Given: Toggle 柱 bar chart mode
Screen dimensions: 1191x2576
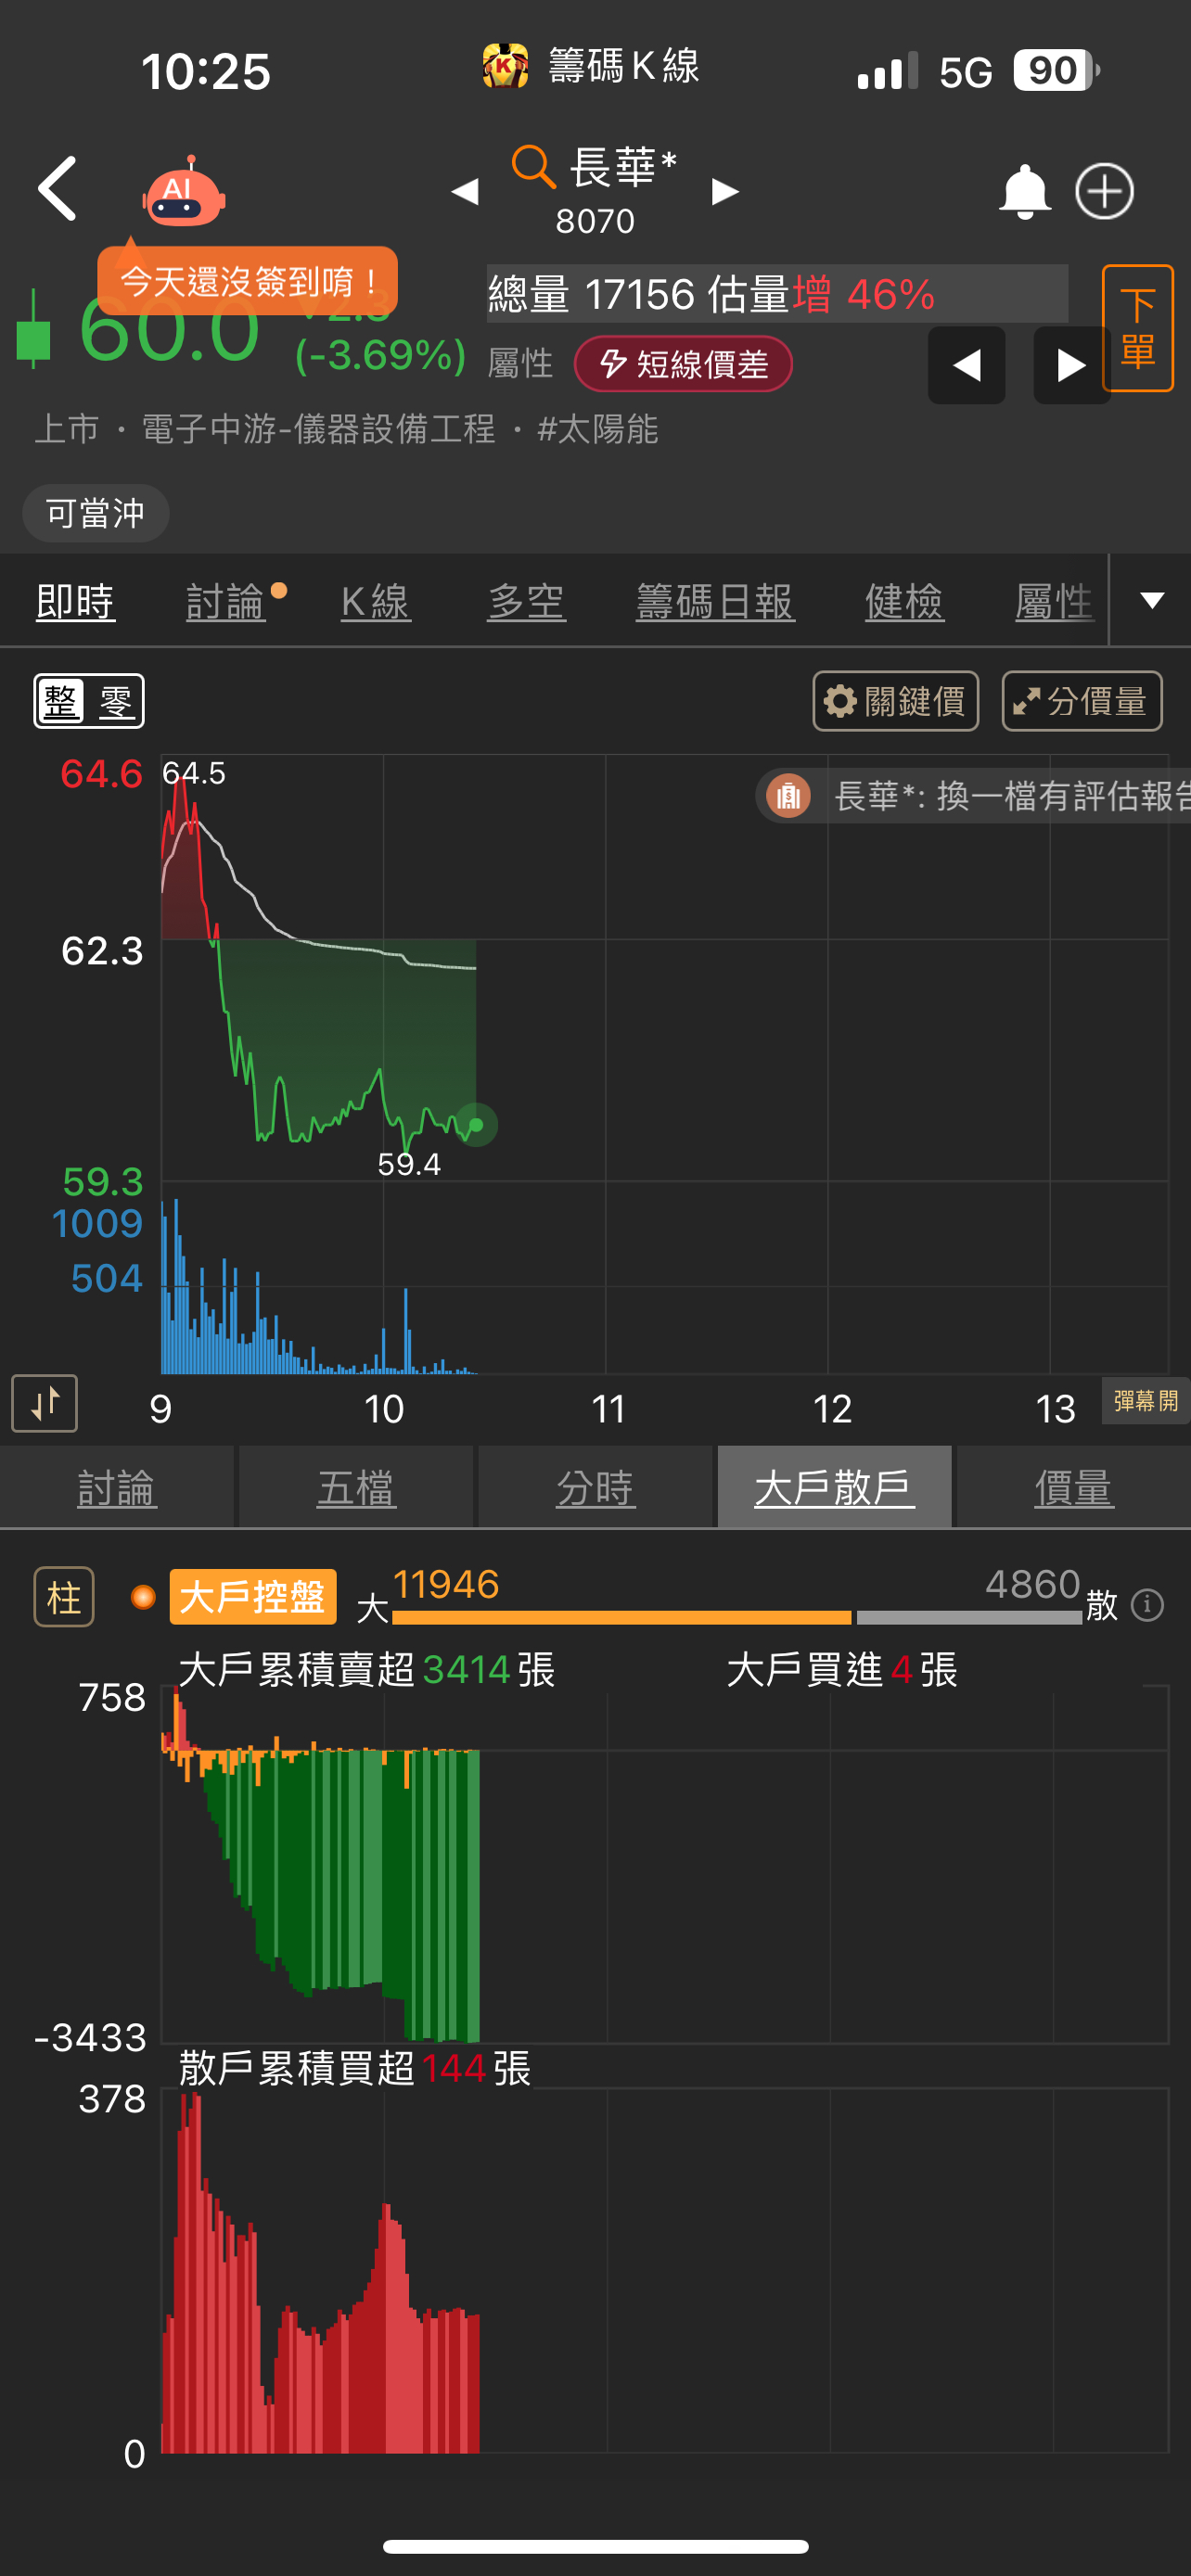Looking at the screenshot, I should [x=64, y=1597].
